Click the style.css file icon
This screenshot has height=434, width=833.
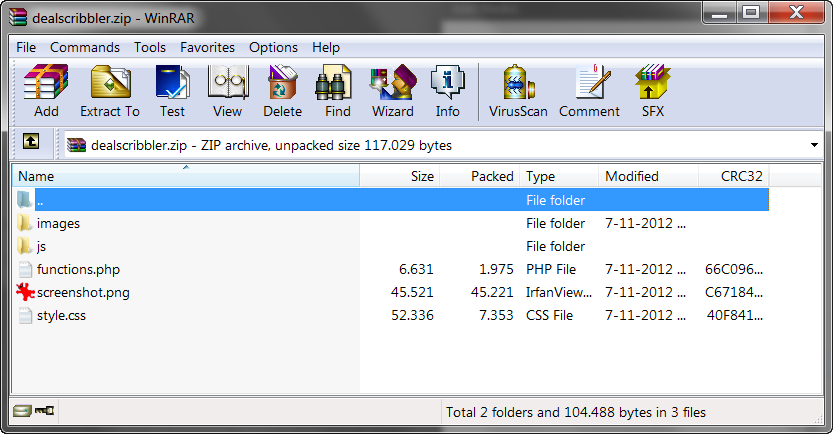[x=25, y=316]
